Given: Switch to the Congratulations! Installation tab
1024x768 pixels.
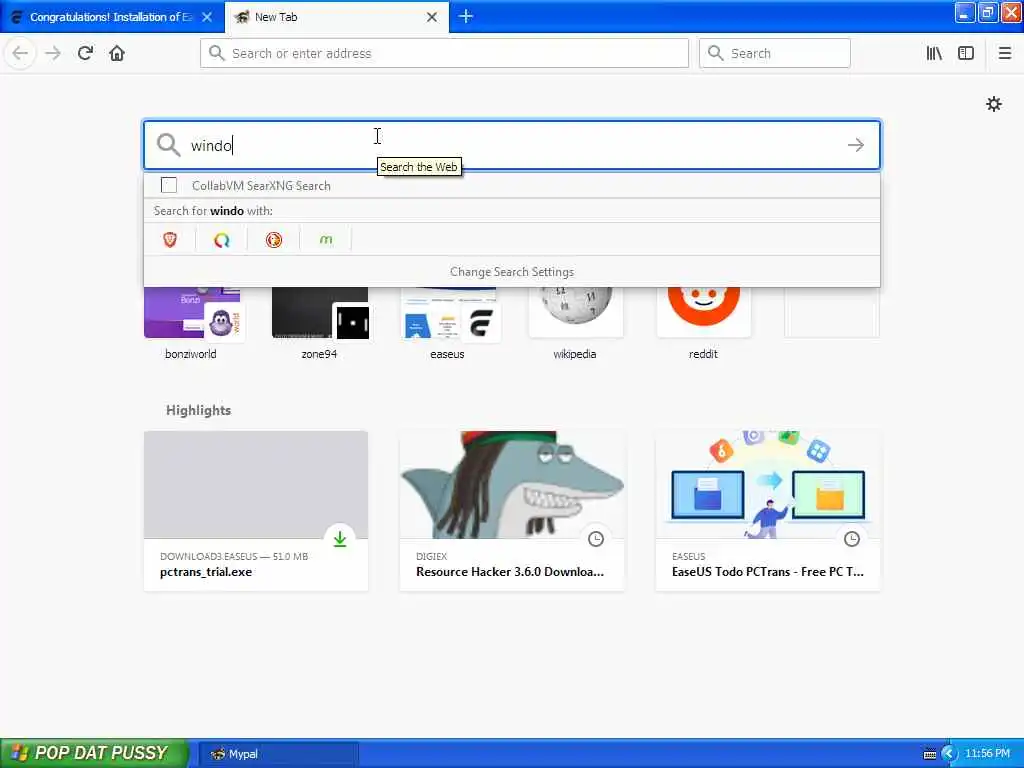Looking at the screenshot, I should click(112, 17).
